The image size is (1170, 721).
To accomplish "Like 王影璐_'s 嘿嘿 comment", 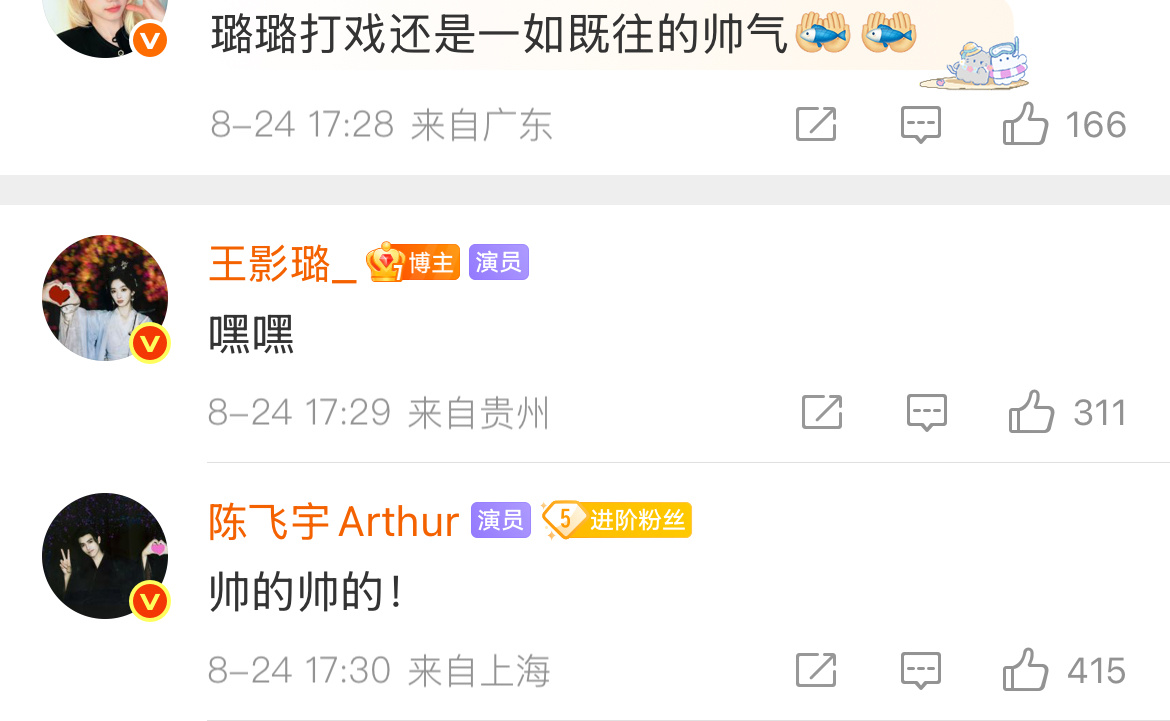I will [1031, 412].
